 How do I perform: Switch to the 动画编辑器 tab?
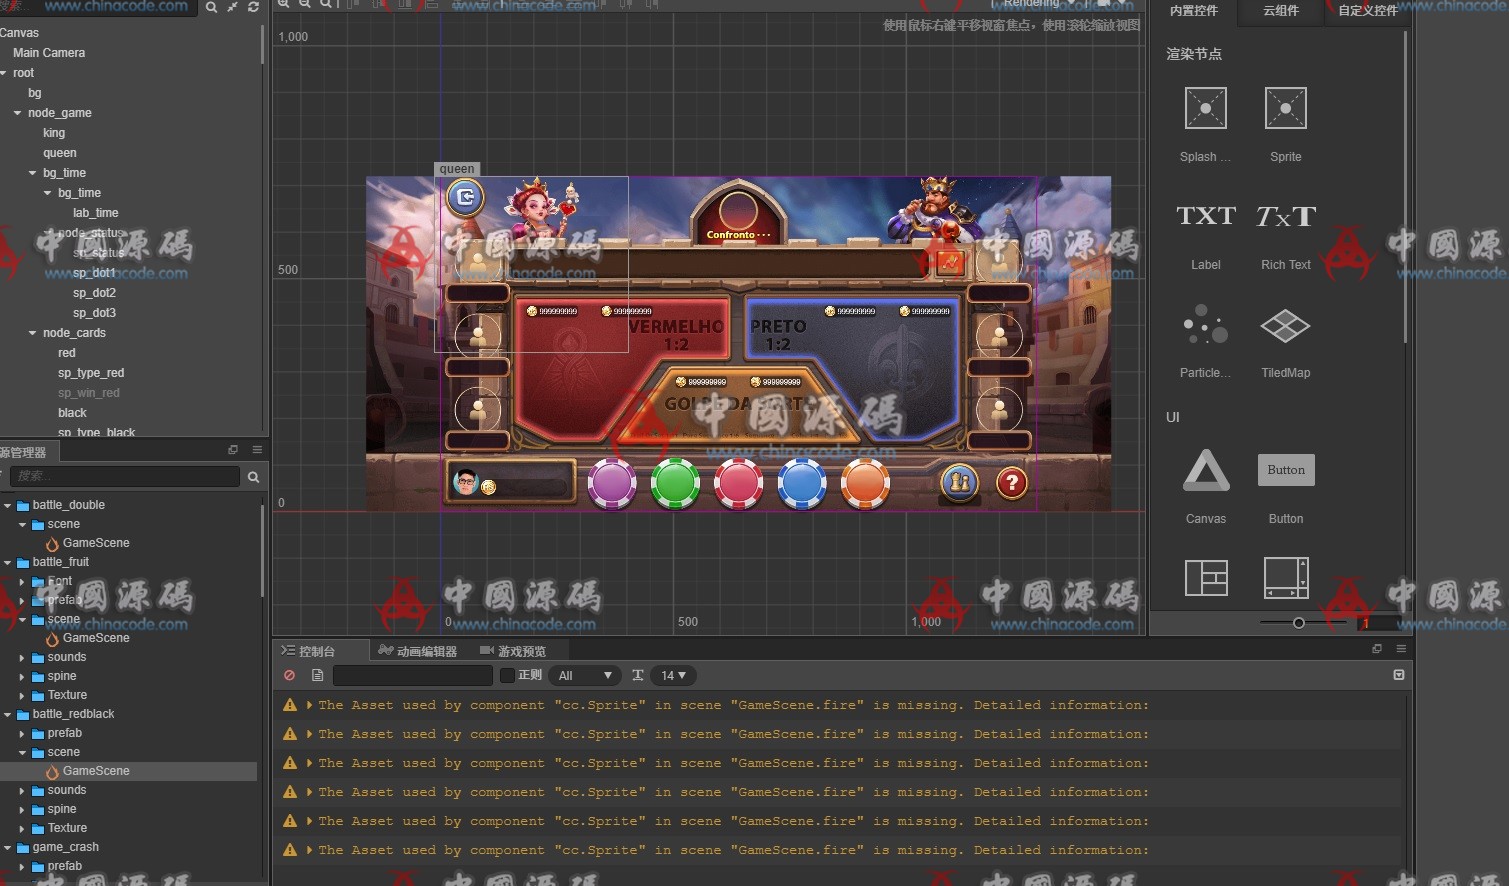pos(418,651)
